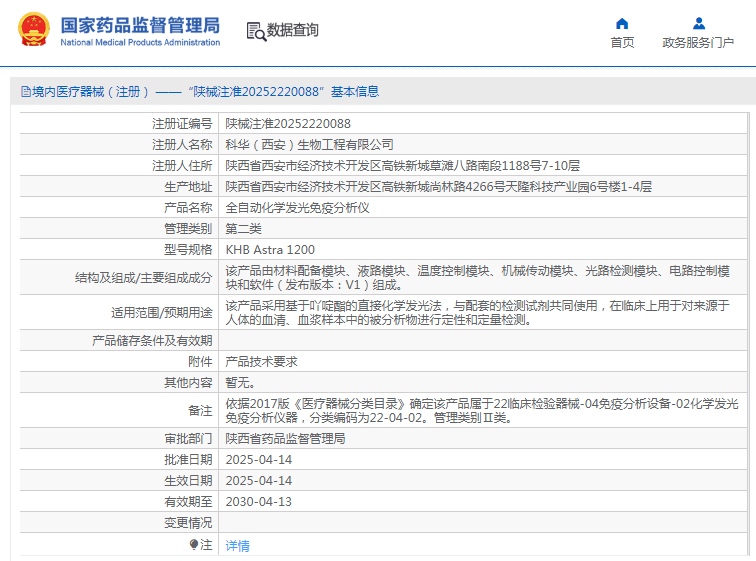The width and height of the screenshot is (756, 561).
Task: Click the 审批部门 row label
Action: pos(188,439)
